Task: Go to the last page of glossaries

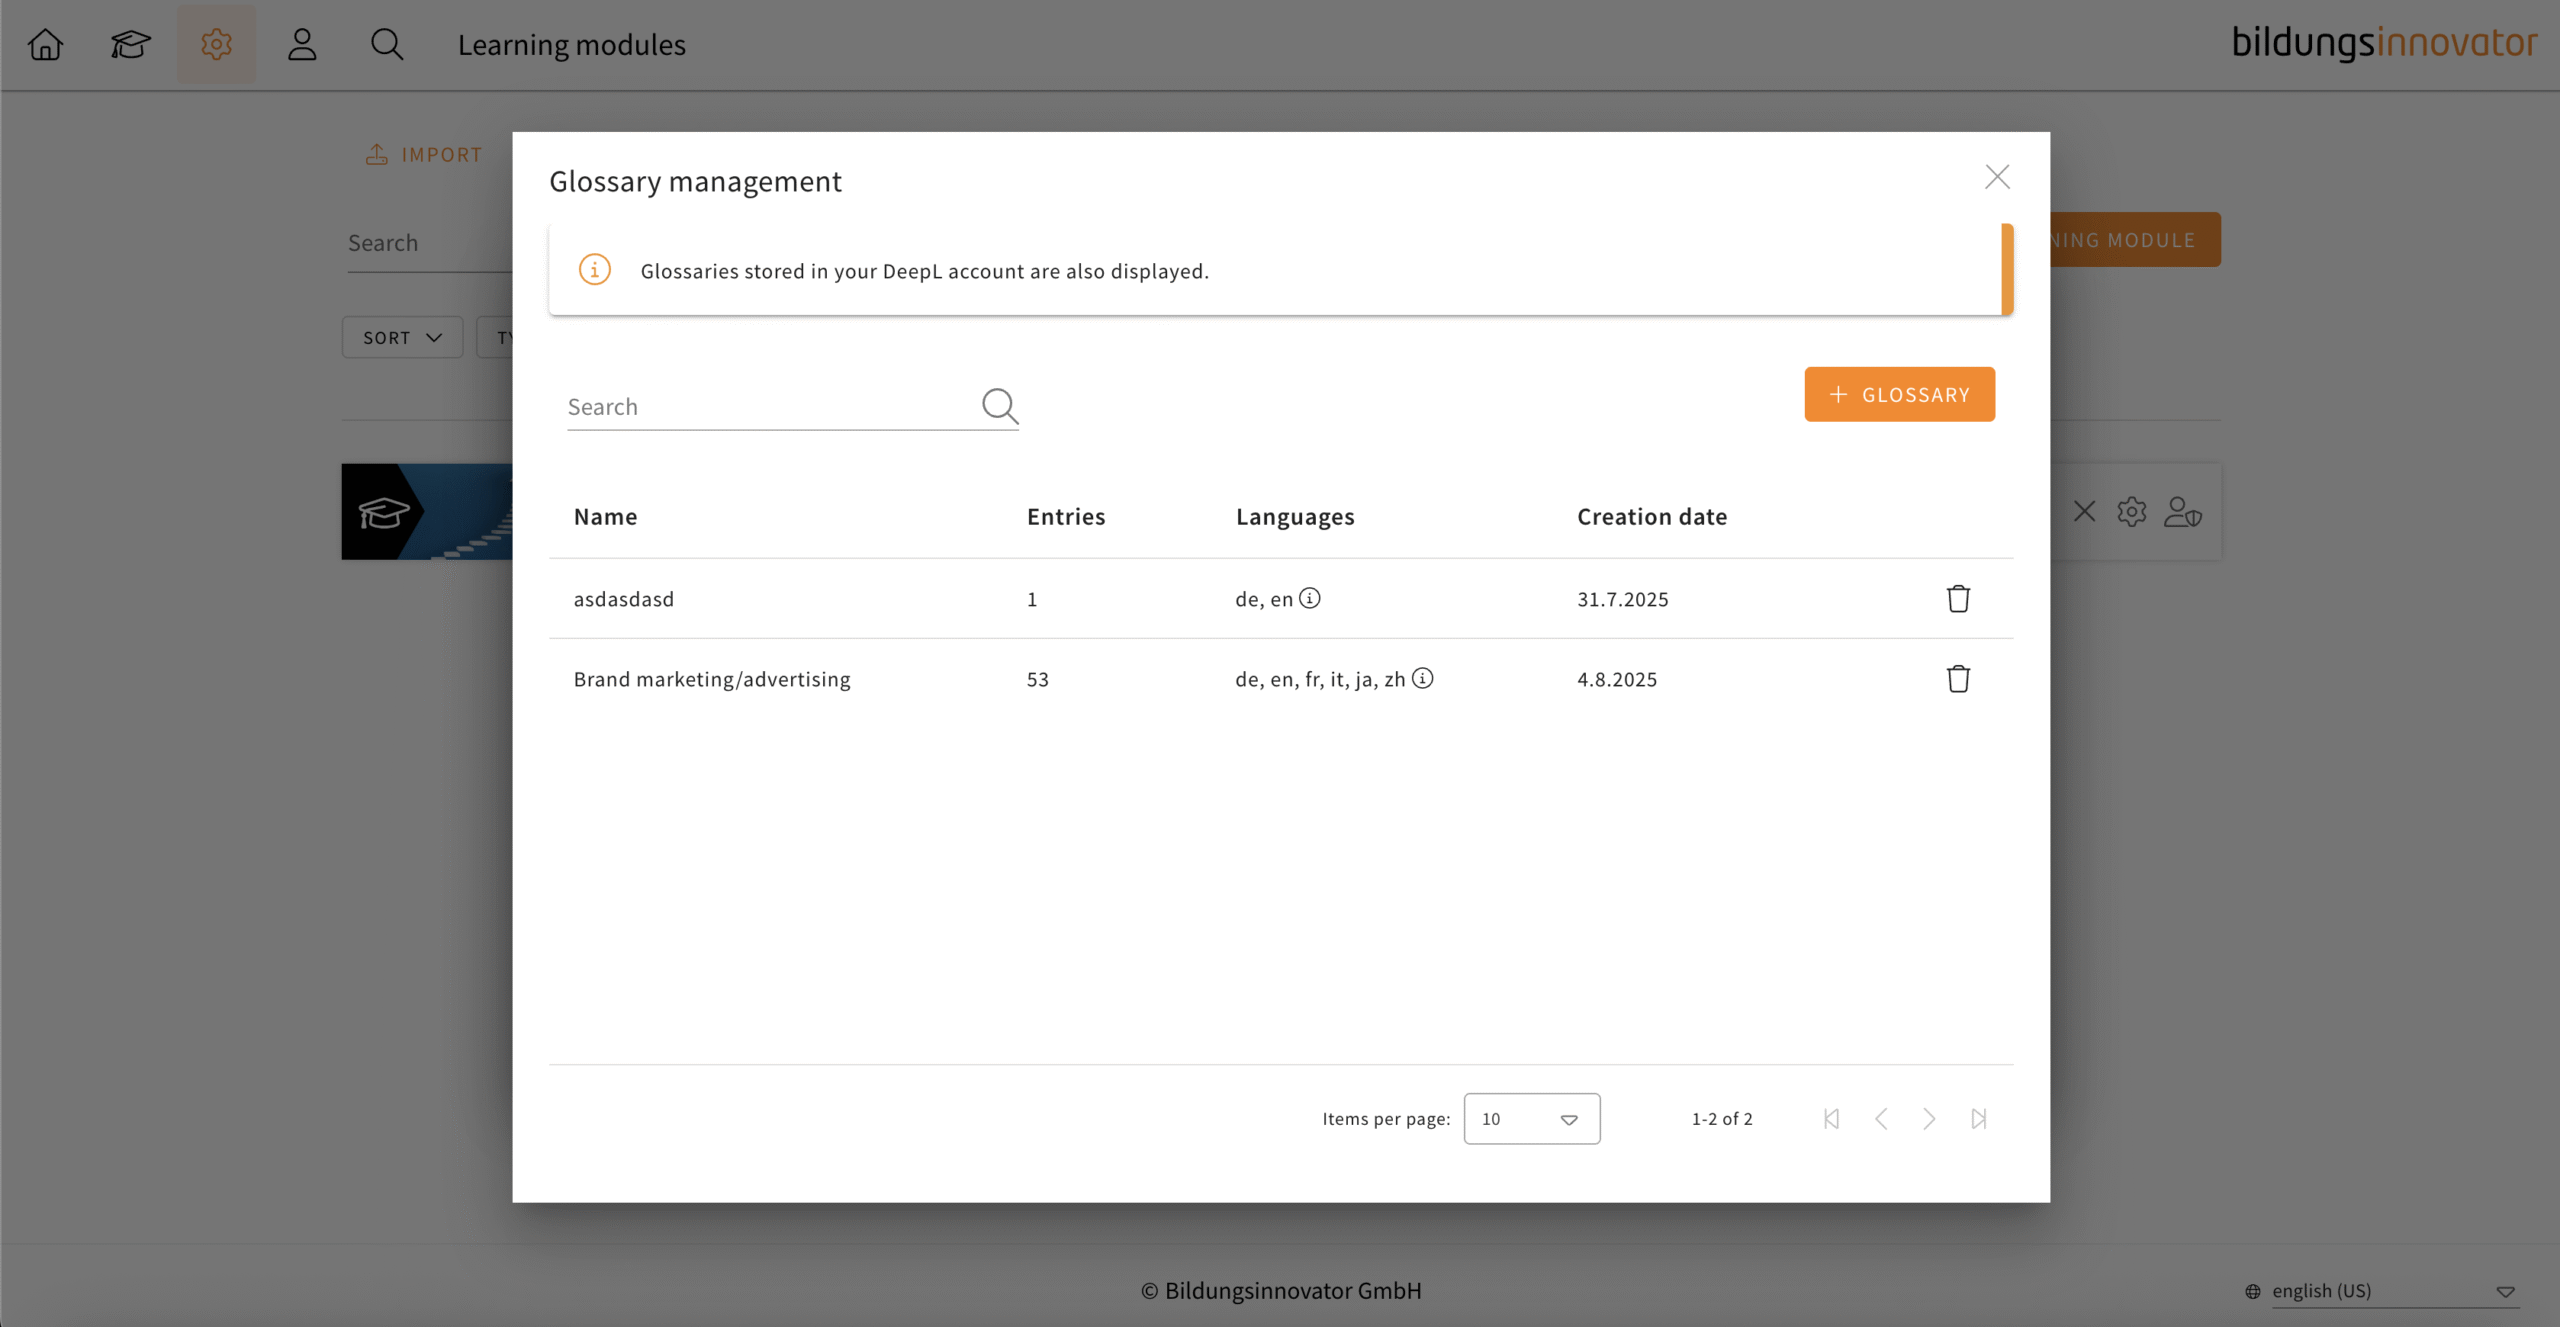Action: pyautogui.click(x=1978, y=1118)
